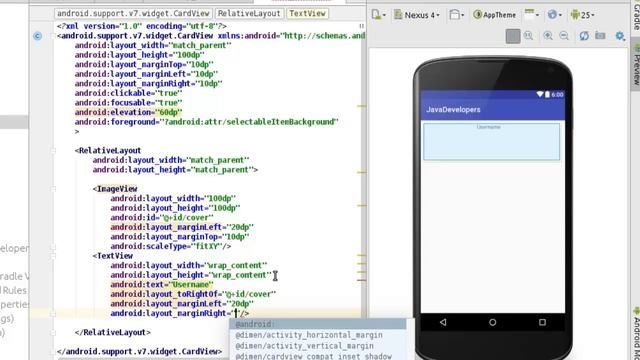Choose @android: autocomplete suggestion
This screenshot has width=640, height=360.
(x=318, y=324)
